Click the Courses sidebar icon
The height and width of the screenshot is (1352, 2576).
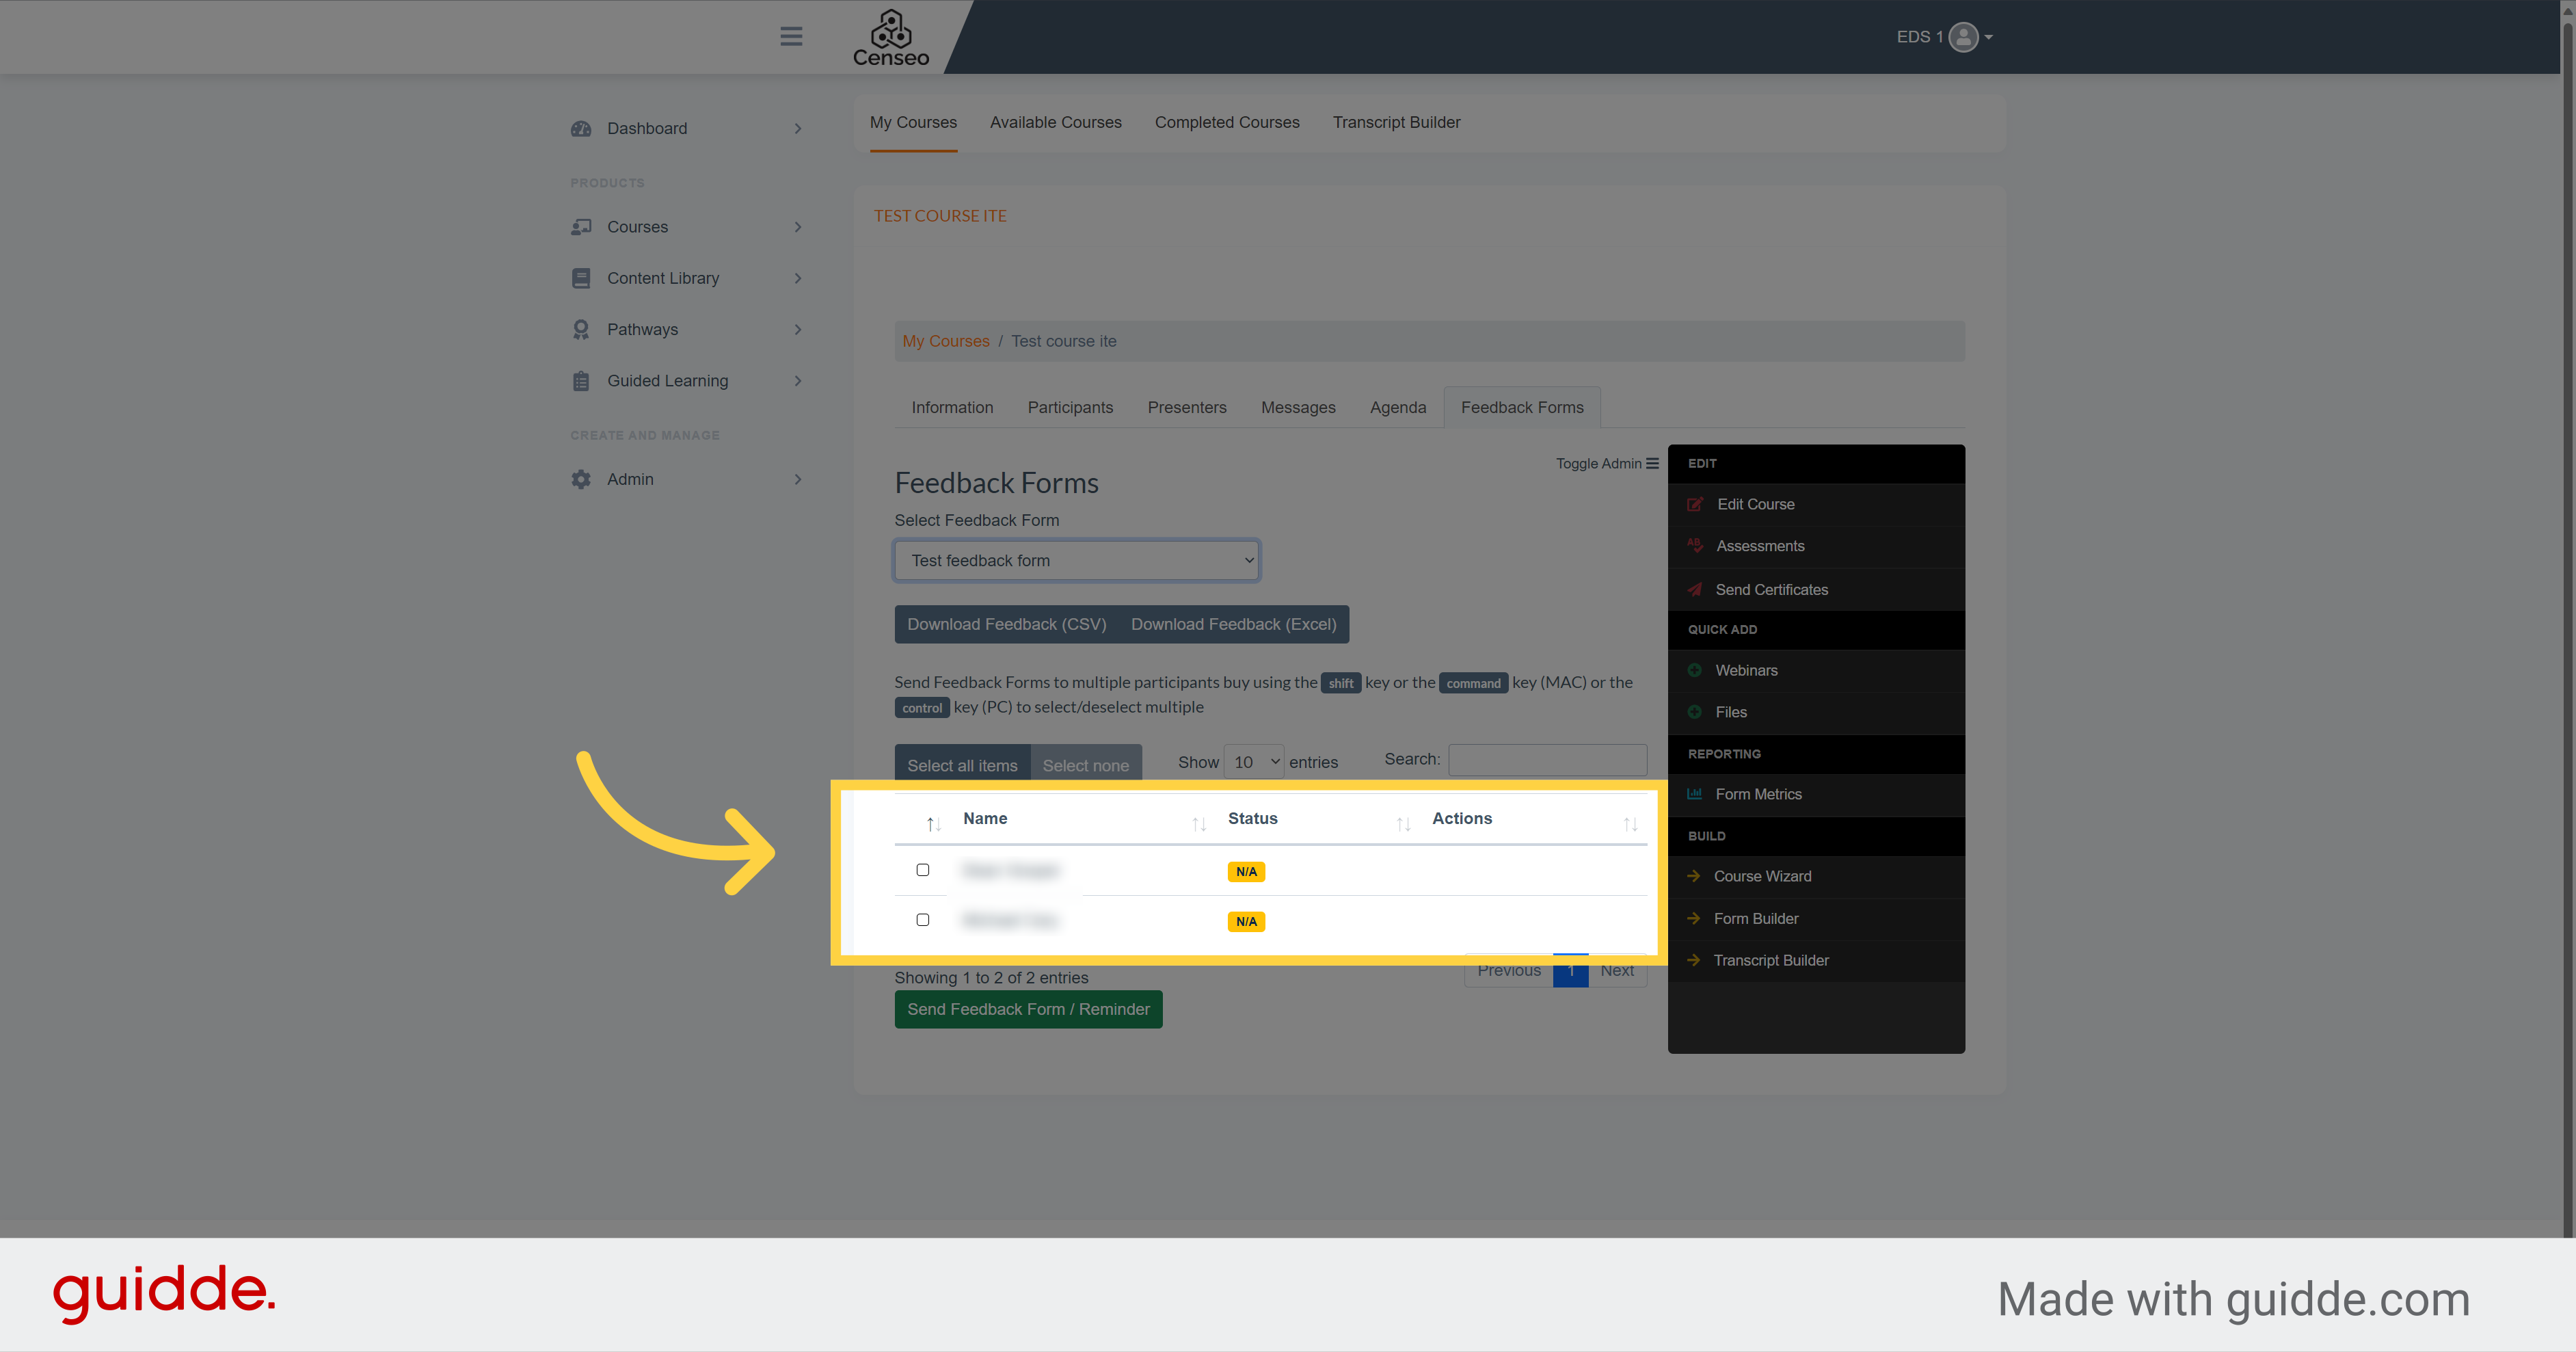point(581,227)
